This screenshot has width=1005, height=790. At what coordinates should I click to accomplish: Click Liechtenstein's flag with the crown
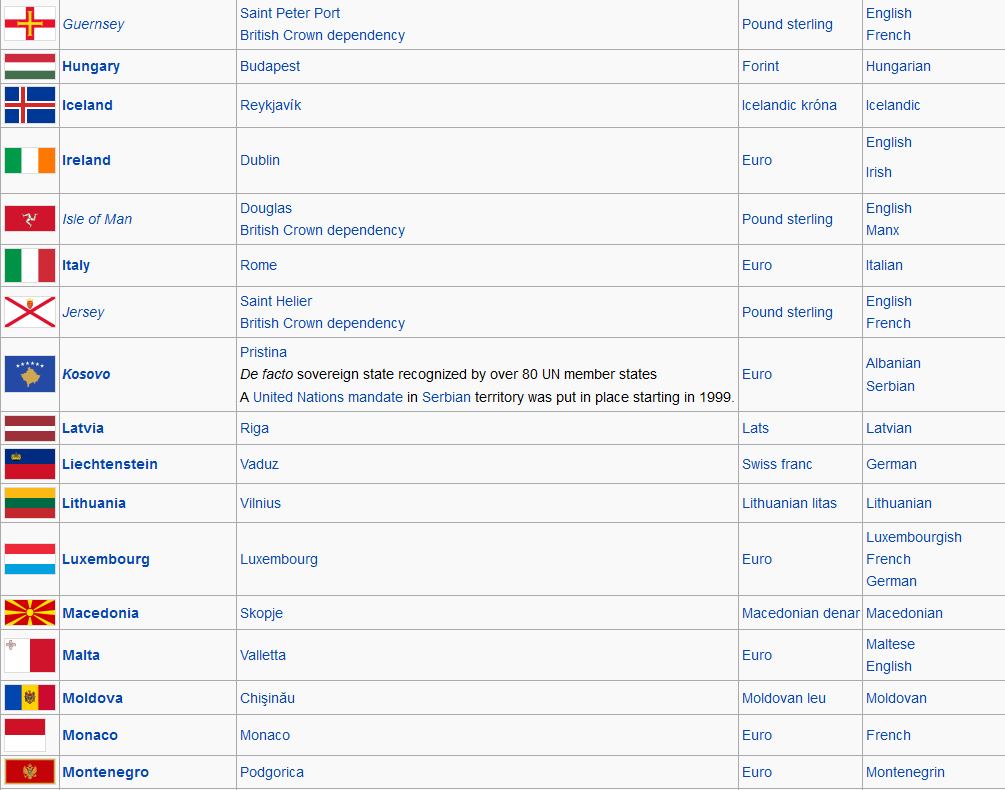click(30, 464)
